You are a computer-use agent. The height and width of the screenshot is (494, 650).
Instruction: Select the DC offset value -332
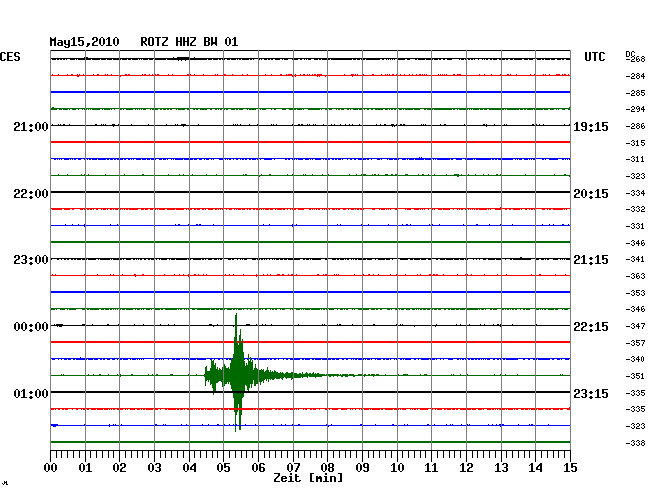click(x=635, y=209)
